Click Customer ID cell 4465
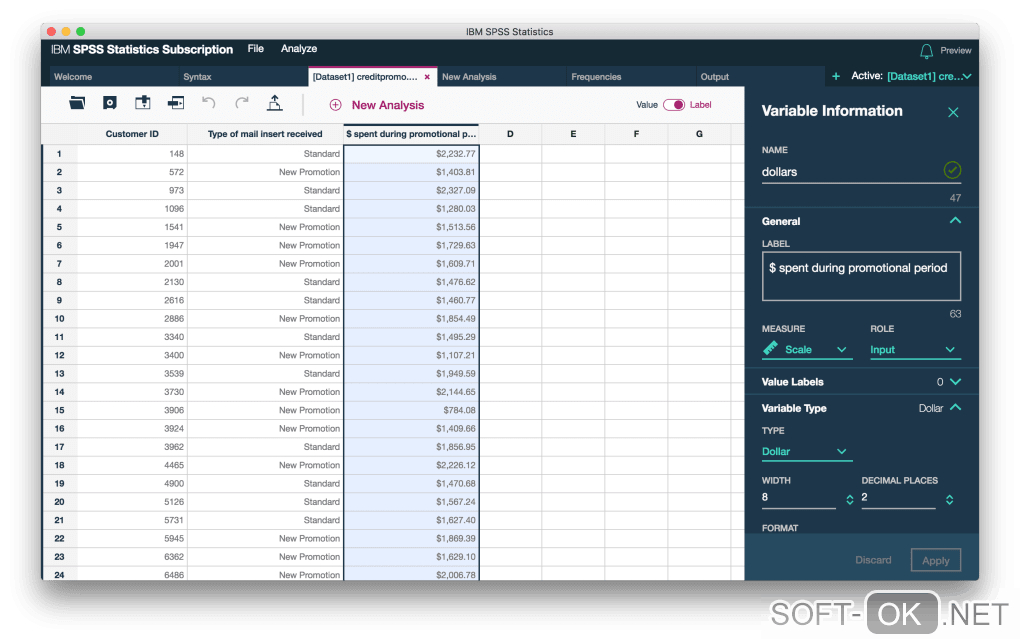Screen dimensions: 1020x639 (x=132, y=465)
